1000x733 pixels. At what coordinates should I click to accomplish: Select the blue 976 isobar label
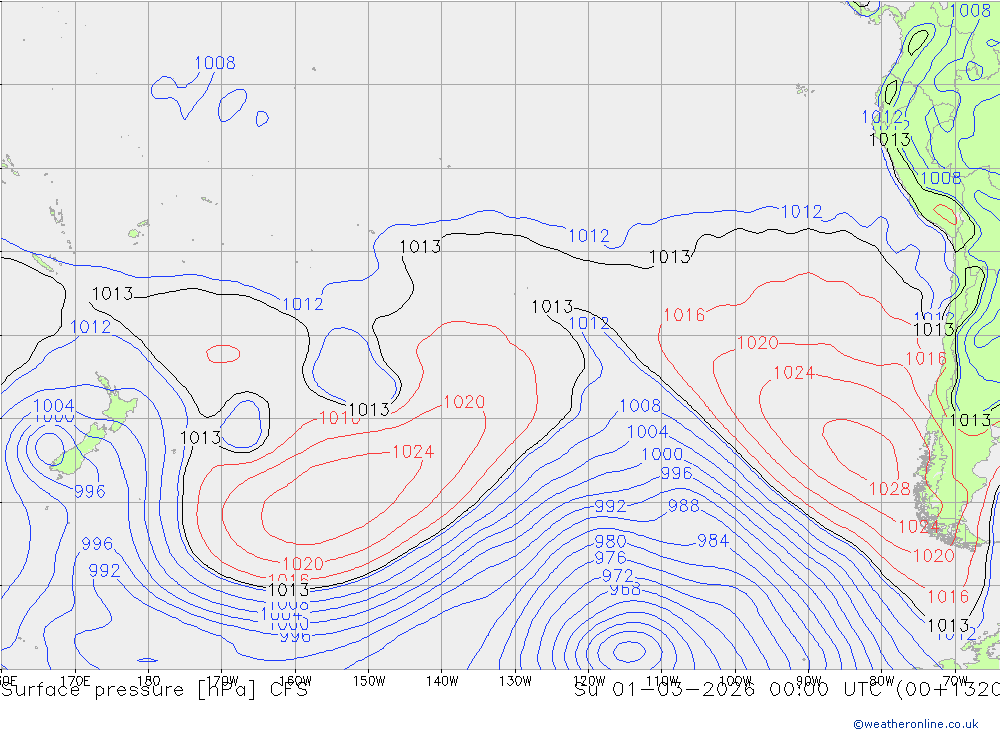coord(610,558)
